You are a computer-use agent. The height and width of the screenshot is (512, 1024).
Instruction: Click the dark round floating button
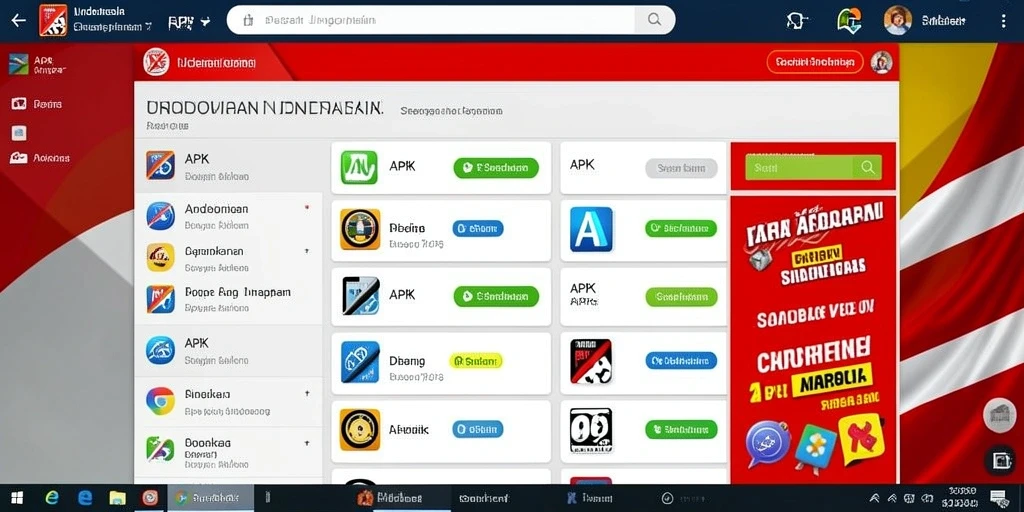[x=1000, y=460]
